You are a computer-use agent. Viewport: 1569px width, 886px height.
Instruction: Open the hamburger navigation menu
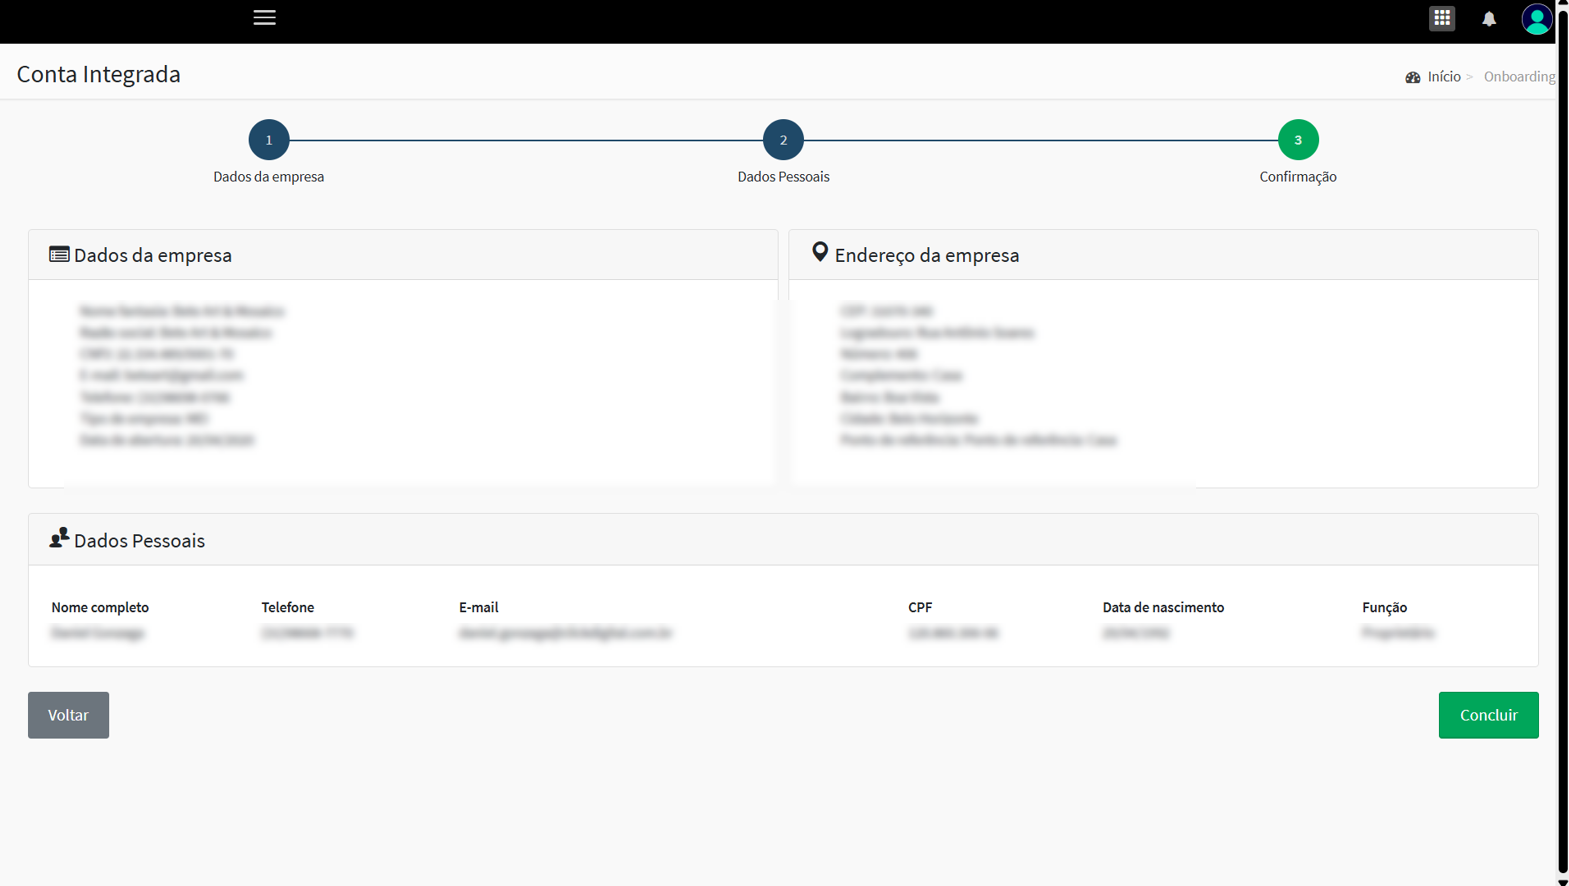(264, 18)
